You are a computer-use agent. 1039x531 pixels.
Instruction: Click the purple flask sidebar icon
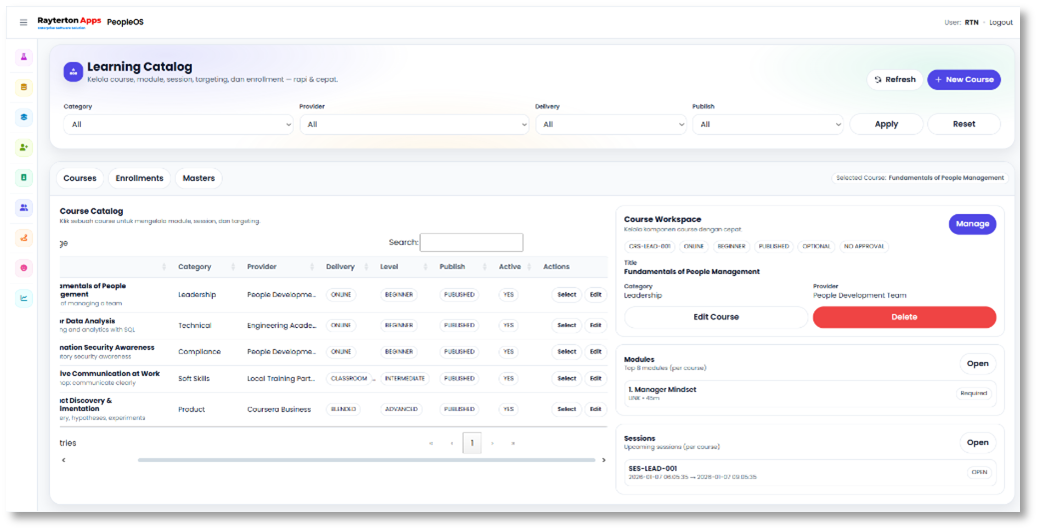(x=24, y=57)
